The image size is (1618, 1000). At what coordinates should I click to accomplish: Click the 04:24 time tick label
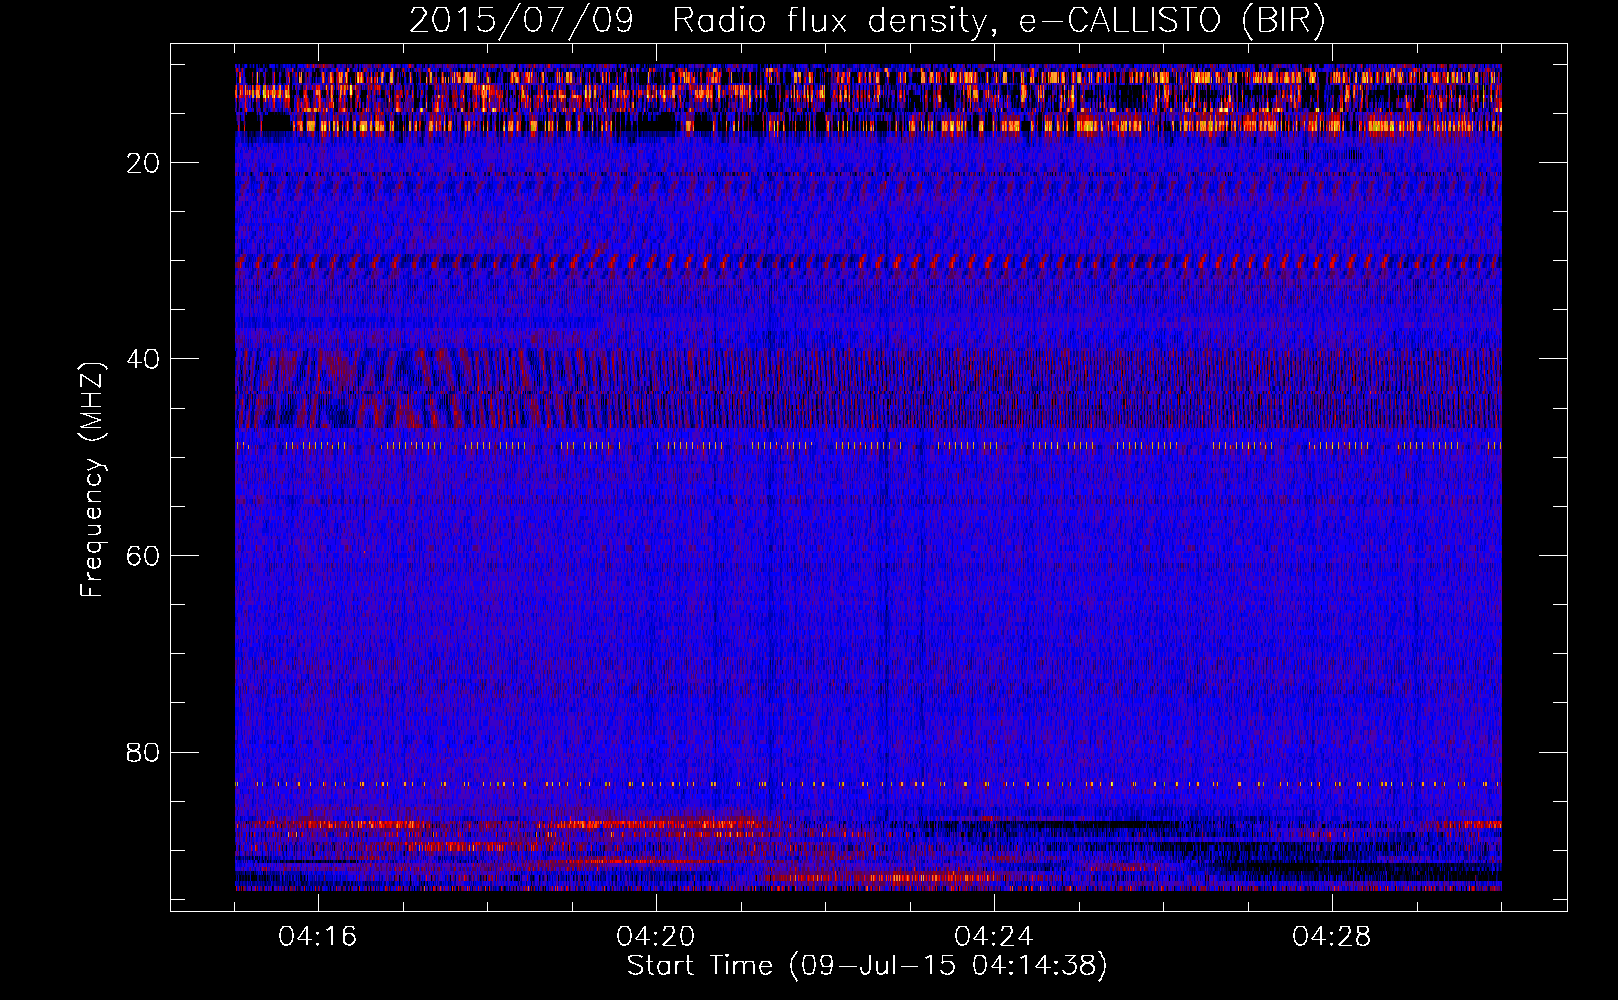pyautogui.click(x=994, y=936)
